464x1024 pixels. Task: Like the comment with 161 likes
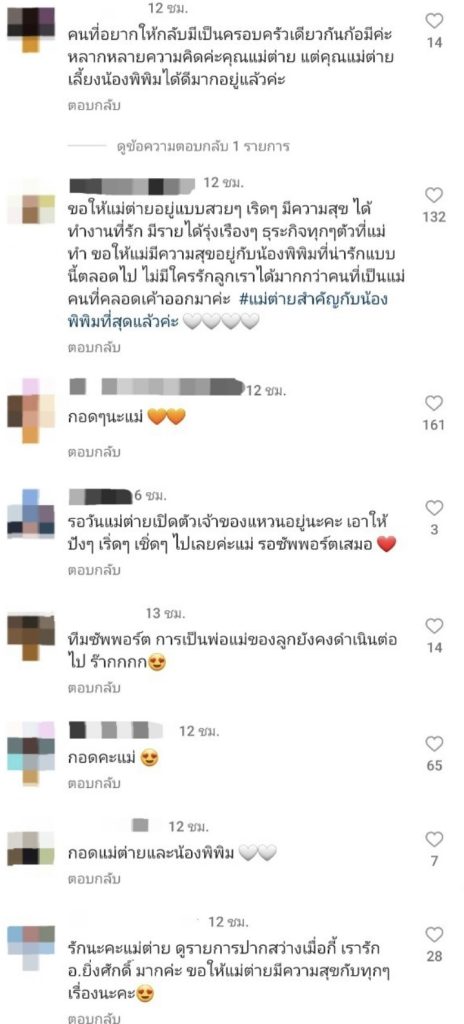(434, 403)
